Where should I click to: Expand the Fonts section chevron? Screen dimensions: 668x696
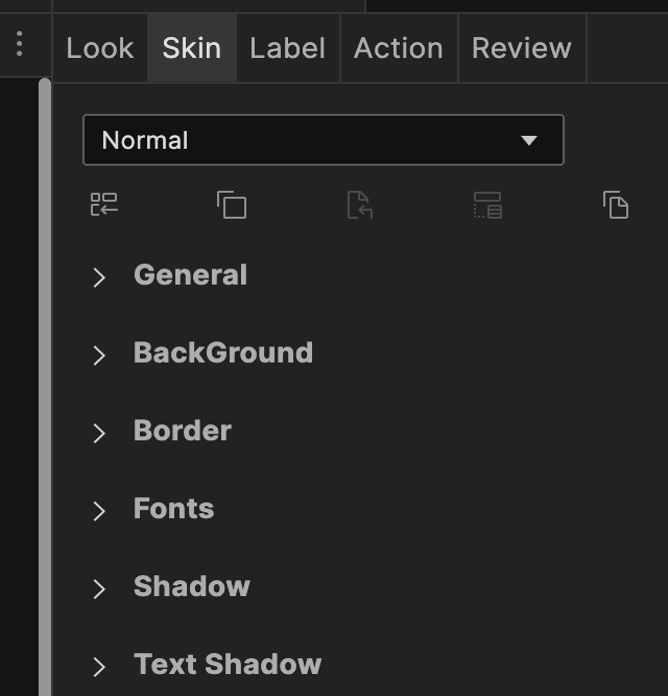99,511
